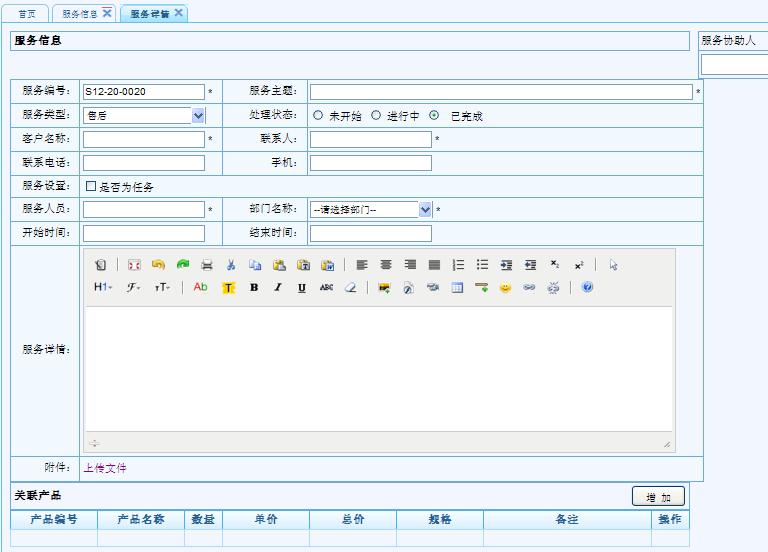The width and height of the screenshot is (768, 552).
Task: Click the undo arrow icon
Action: pos(158,265)
